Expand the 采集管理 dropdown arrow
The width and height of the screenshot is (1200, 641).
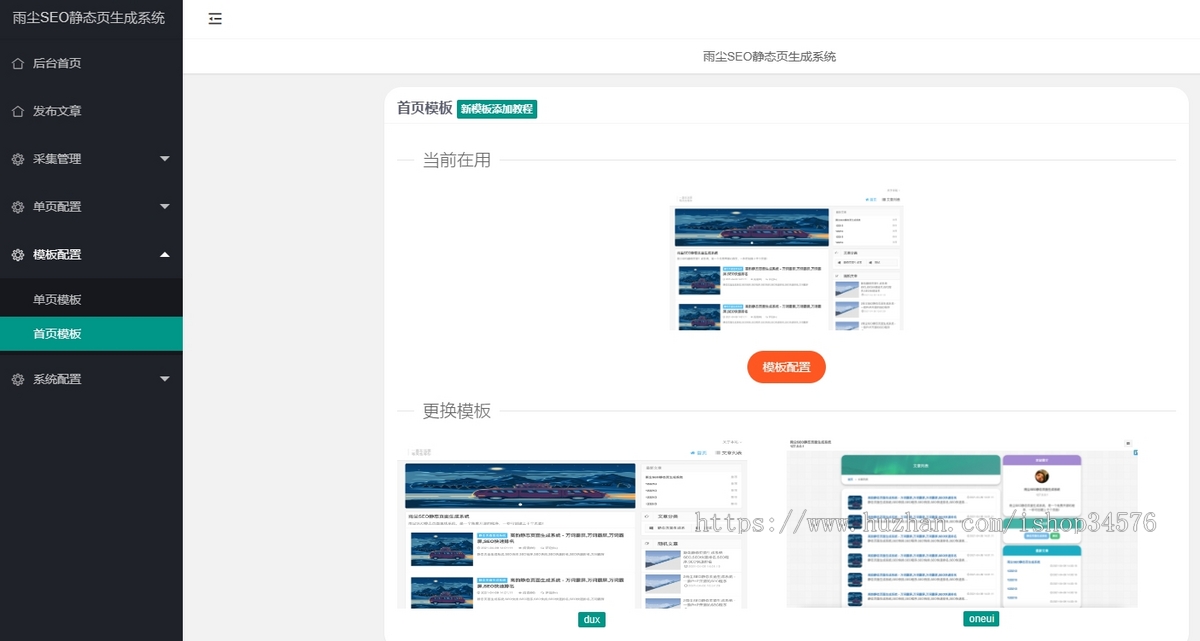[x=165, y=159]
